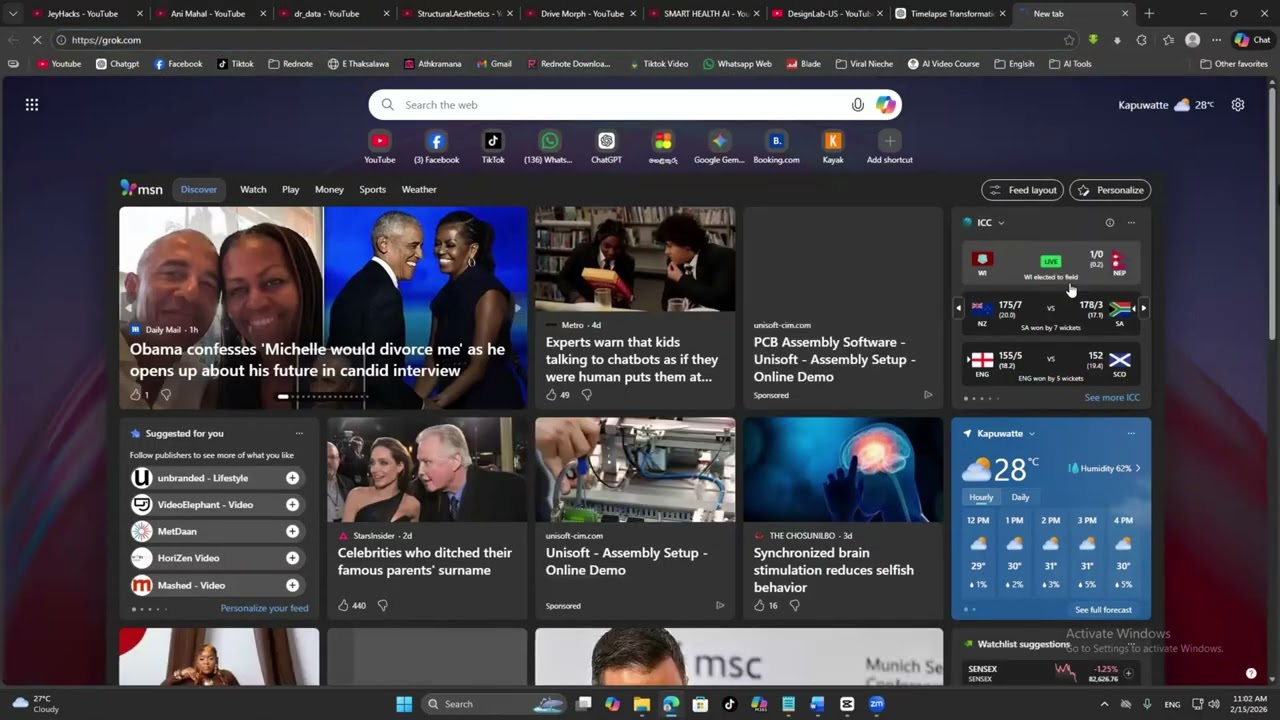Open more options on Suggested for you
The width and height of the screenshot is (1280, 720).
coord(299,434)
